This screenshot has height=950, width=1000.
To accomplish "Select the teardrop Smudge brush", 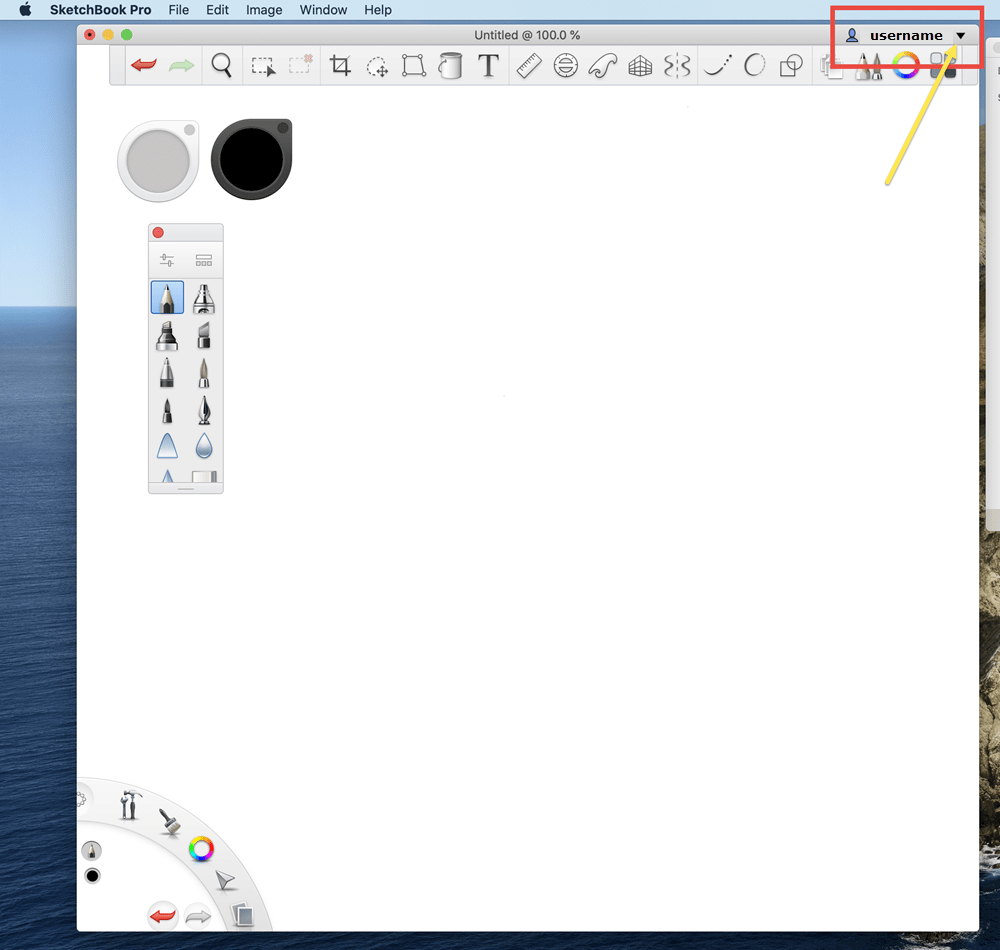I will (204, 447).
